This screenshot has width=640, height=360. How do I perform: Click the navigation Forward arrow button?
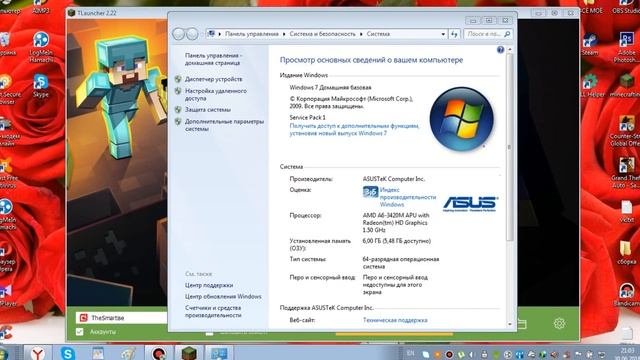pos(192,34)
